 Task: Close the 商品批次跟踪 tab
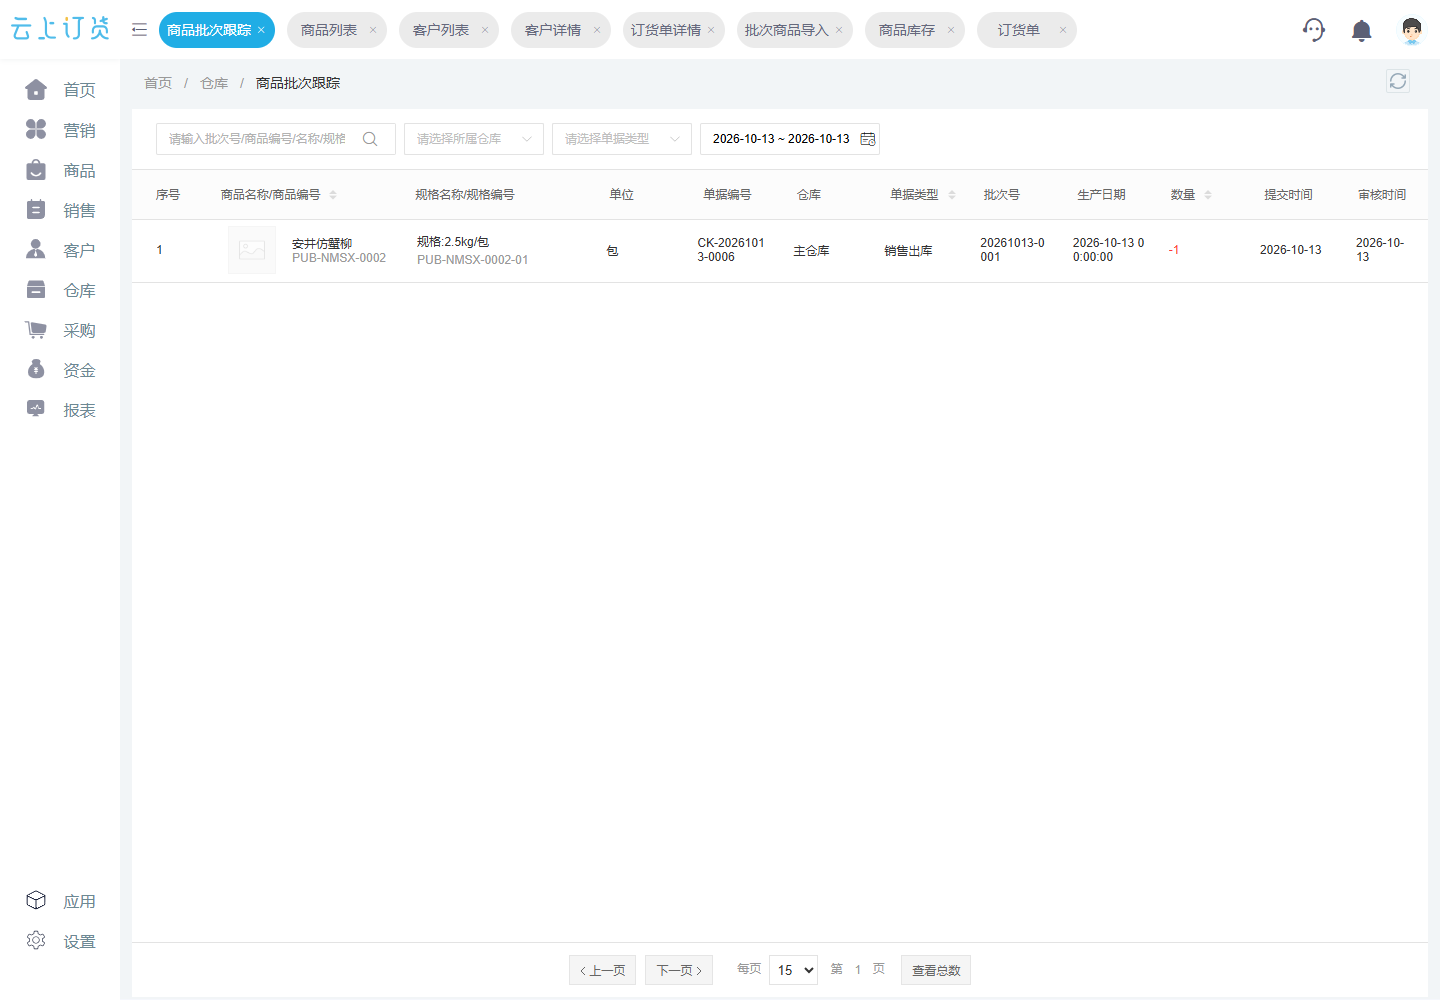[x=261, y=30]
